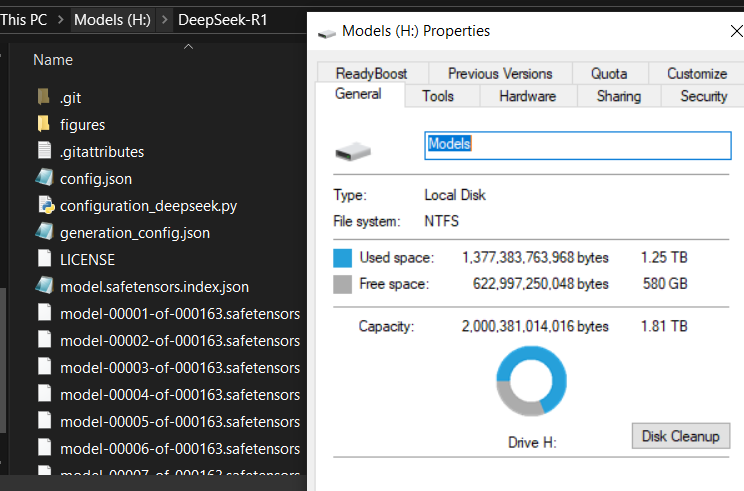Select the .gitattributes file name
Image resolution: width=744 pixels, height=491 pixels.
102,152
